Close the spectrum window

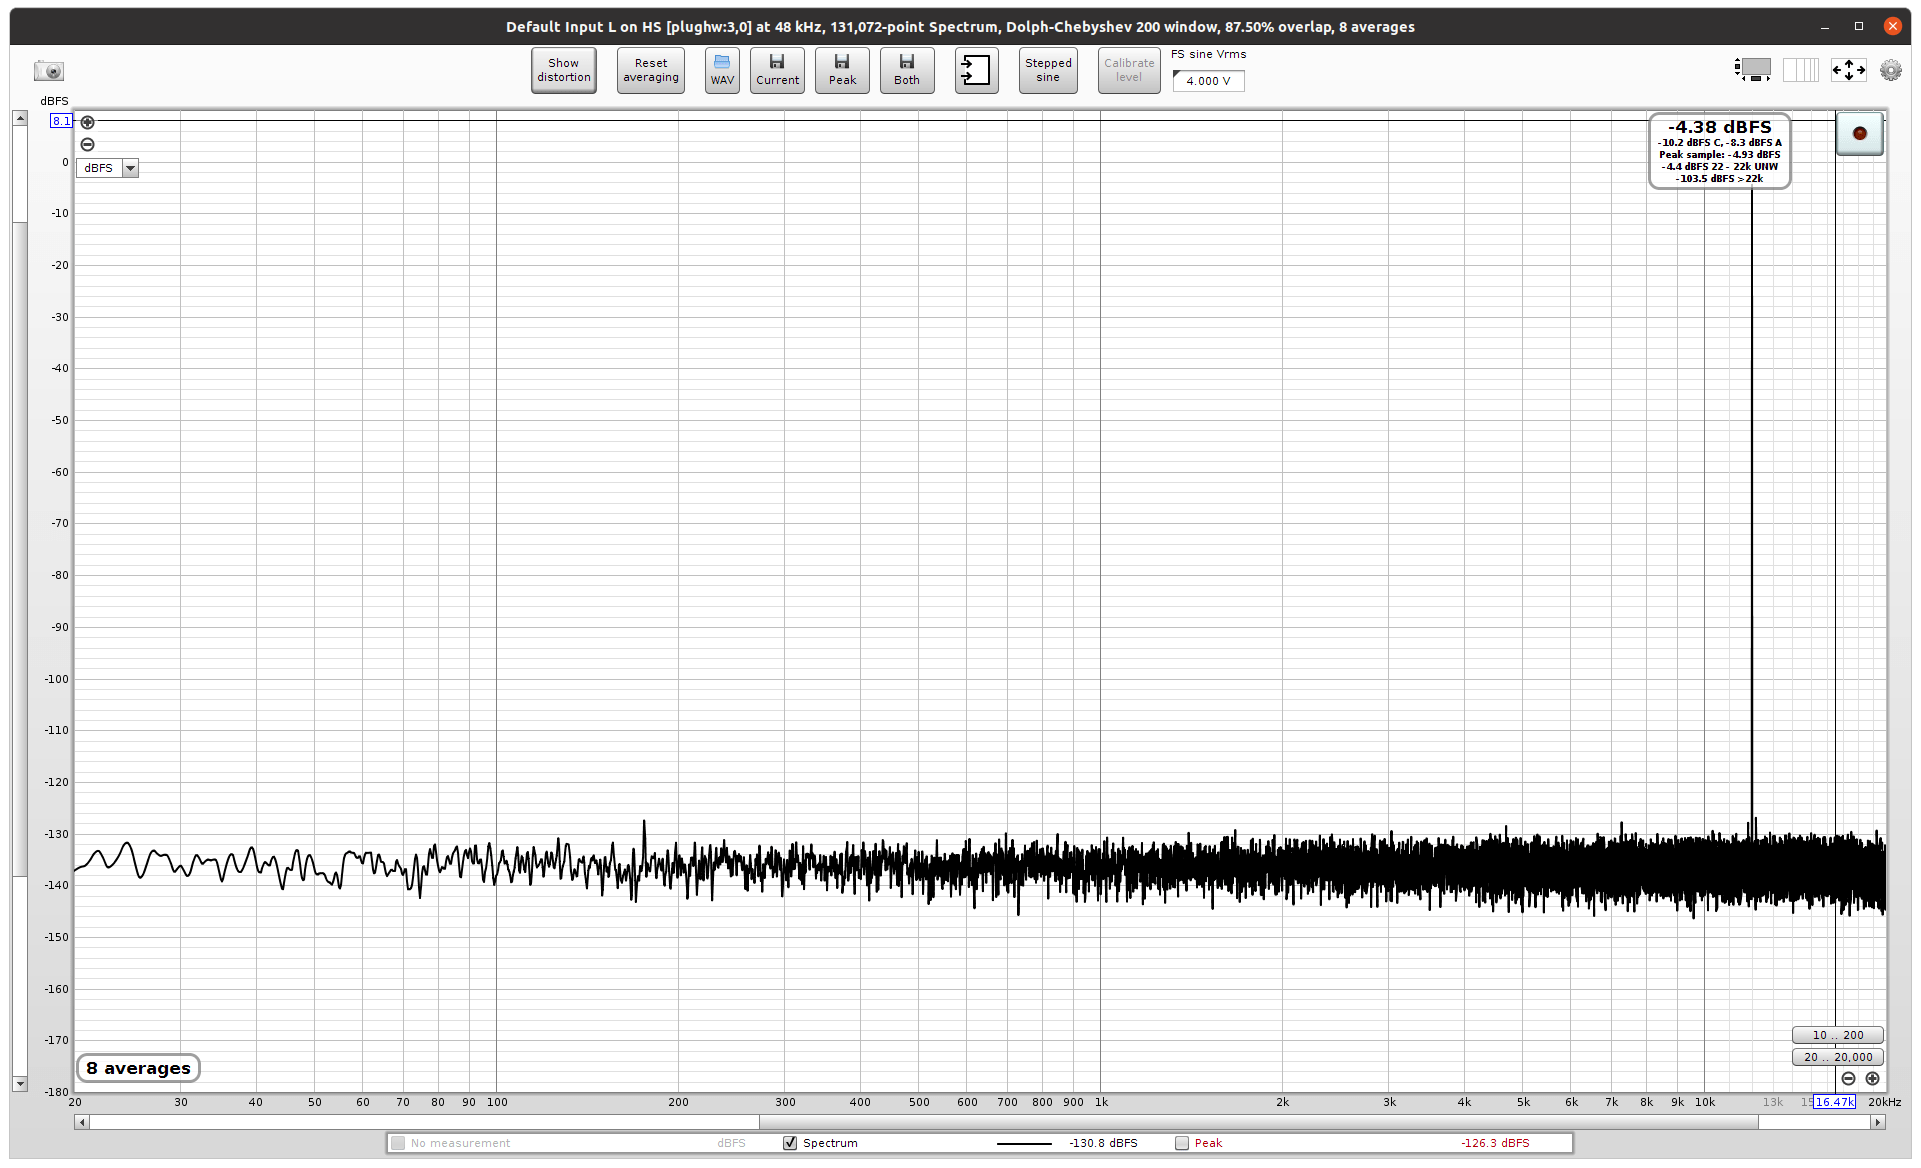coord(1892,27)
